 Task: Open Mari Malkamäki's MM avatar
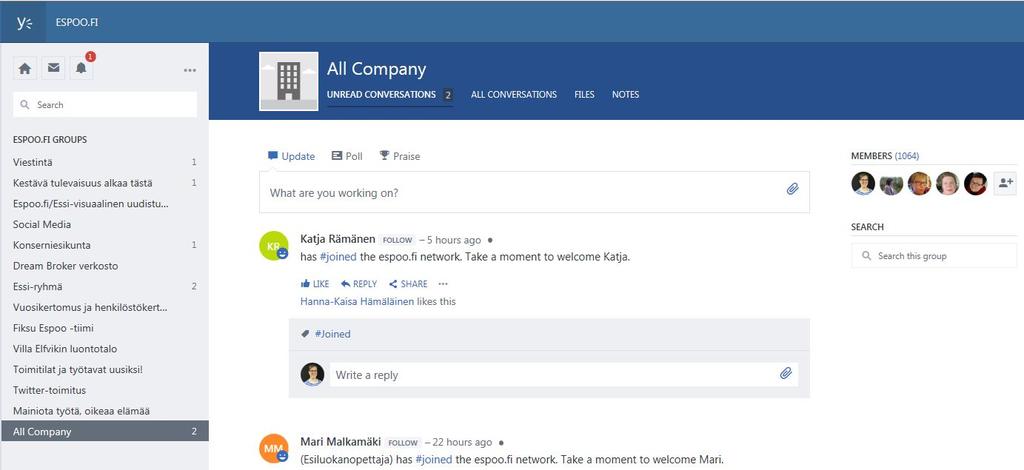274,448
